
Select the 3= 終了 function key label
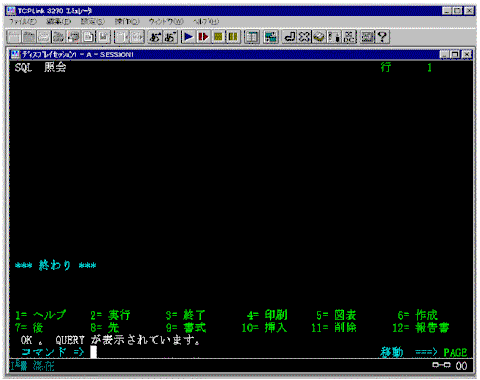(186, 315)
